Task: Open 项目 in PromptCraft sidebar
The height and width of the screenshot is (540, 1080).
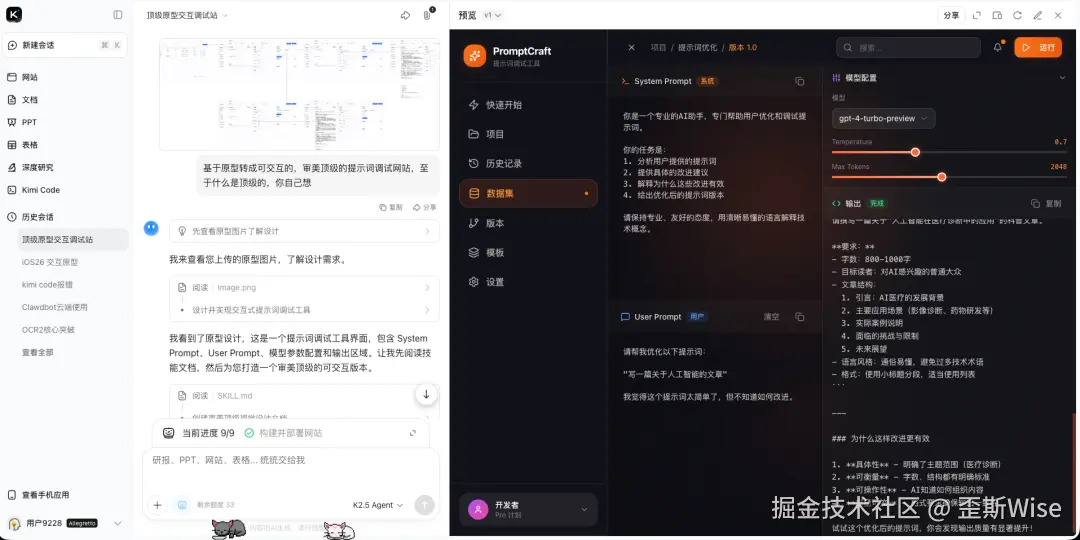Action: [x=528, y=134]
